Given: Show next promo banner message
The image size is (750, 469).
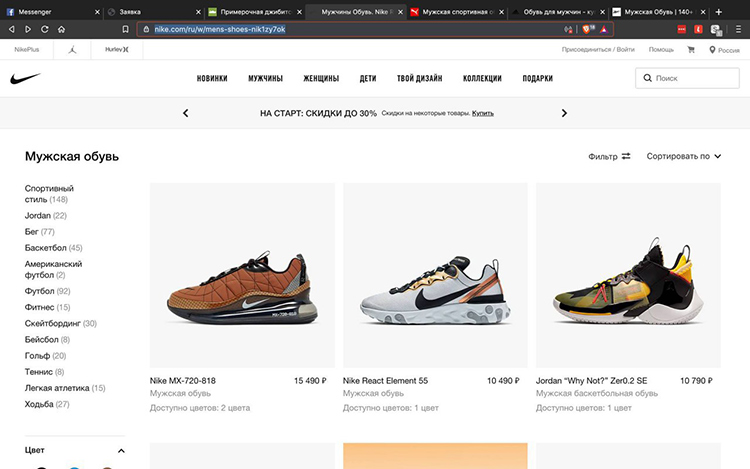Looking at the screenshot, I should pyautogui.click(x=564, y=113).
